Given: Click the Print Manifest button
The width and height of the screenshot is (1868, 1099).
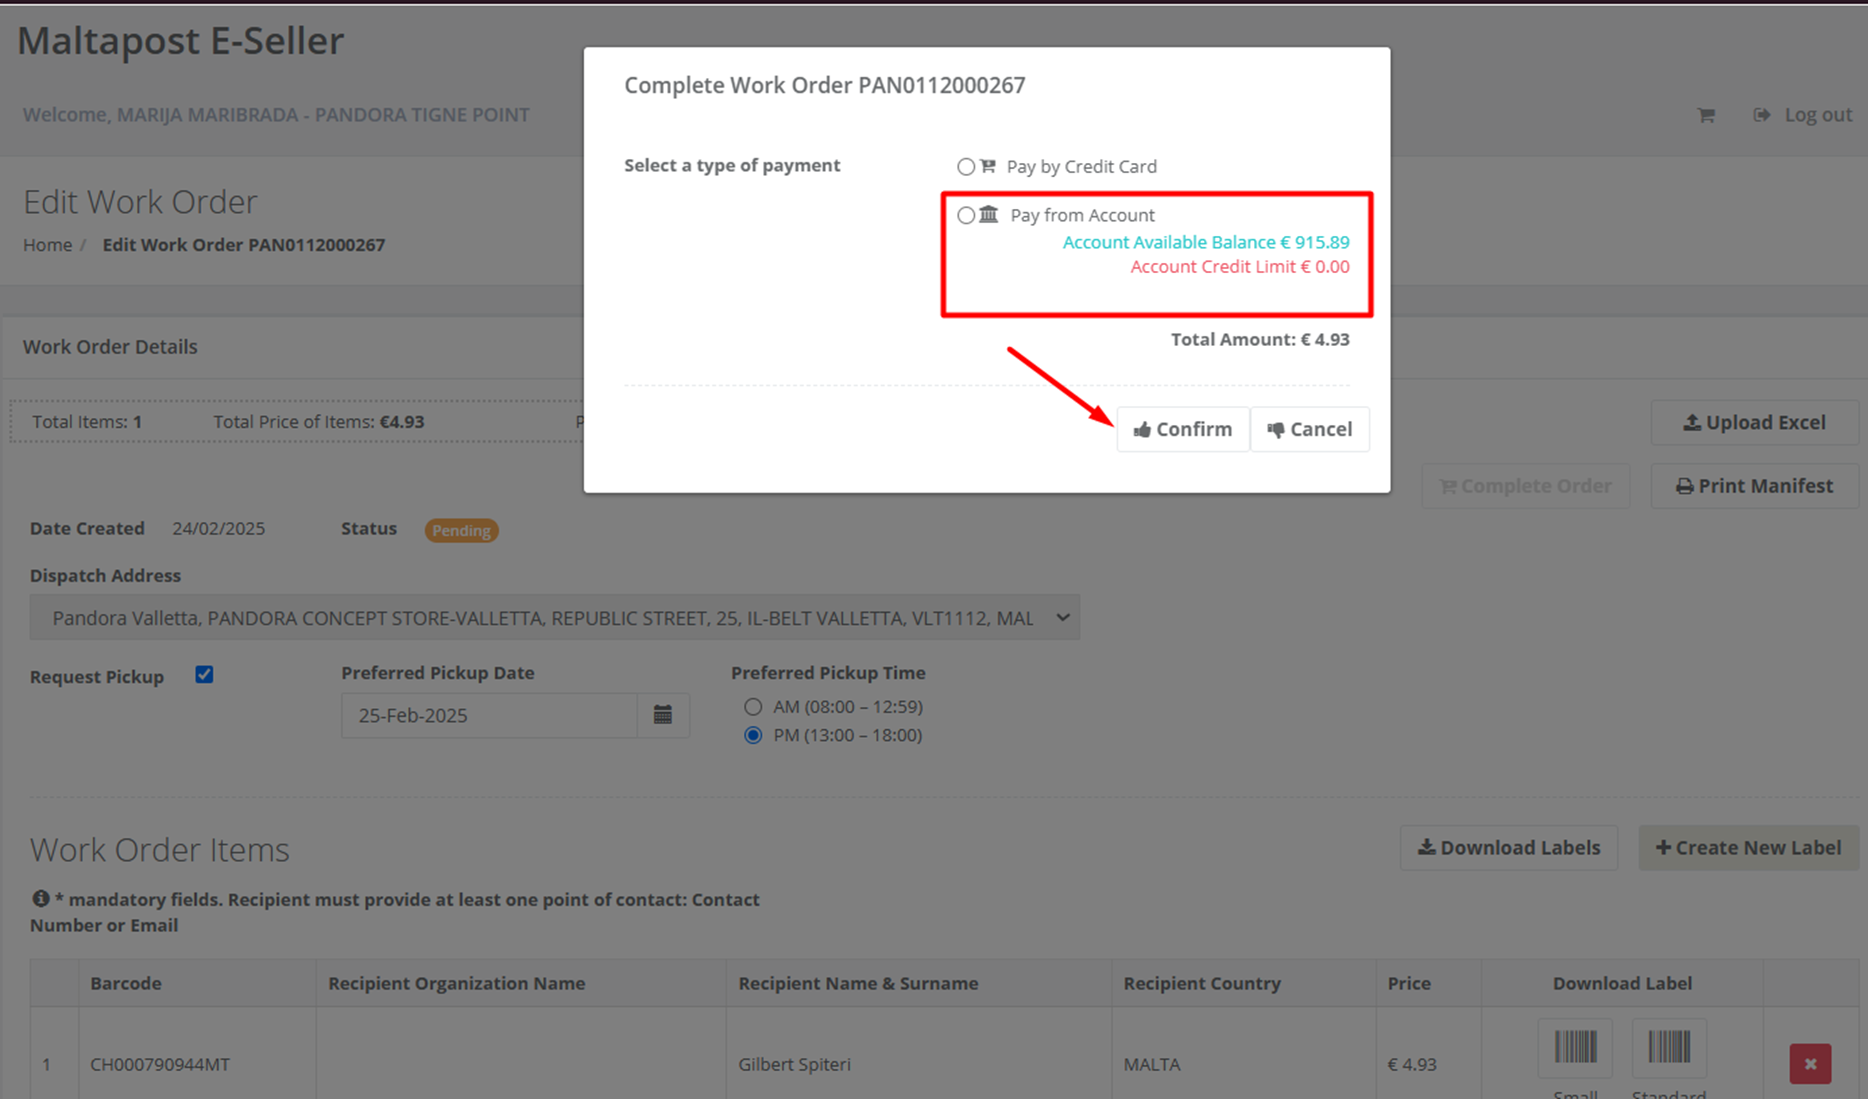Looking at the screenshot, I should point(1754,486).
